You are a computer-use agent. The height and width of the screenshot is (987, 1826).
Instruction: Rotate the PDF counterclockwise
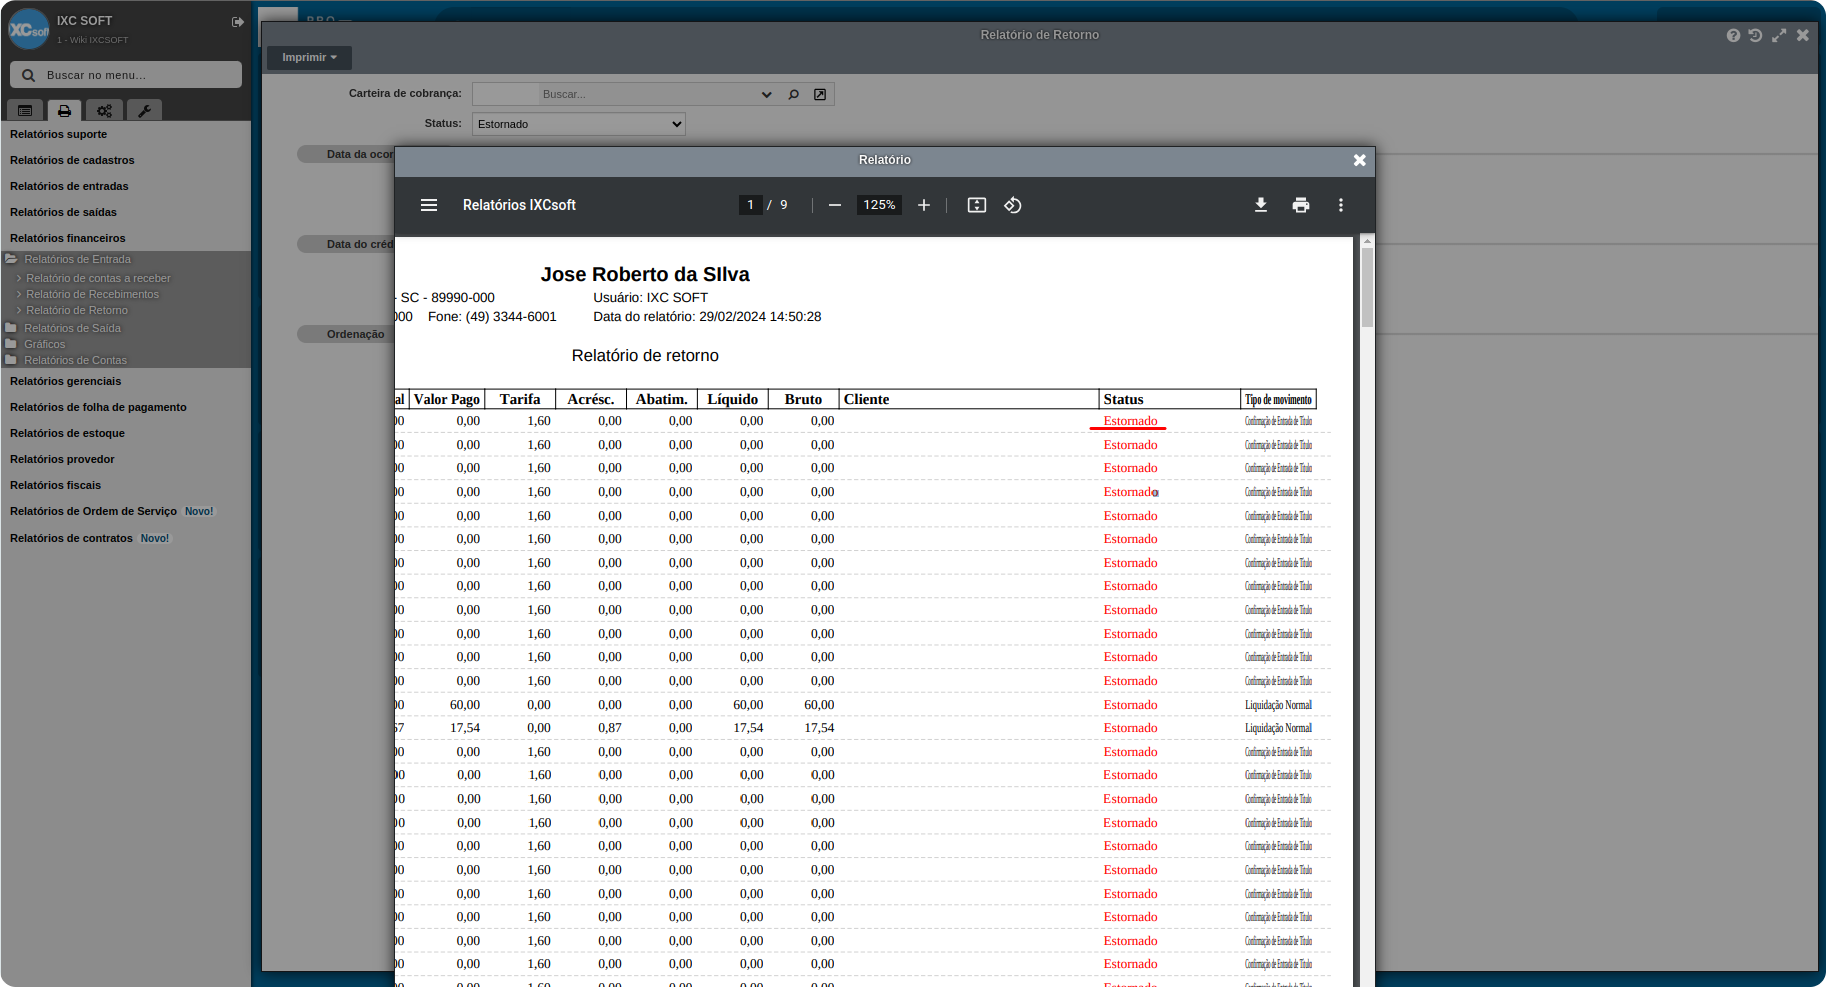pos(1013,205)
